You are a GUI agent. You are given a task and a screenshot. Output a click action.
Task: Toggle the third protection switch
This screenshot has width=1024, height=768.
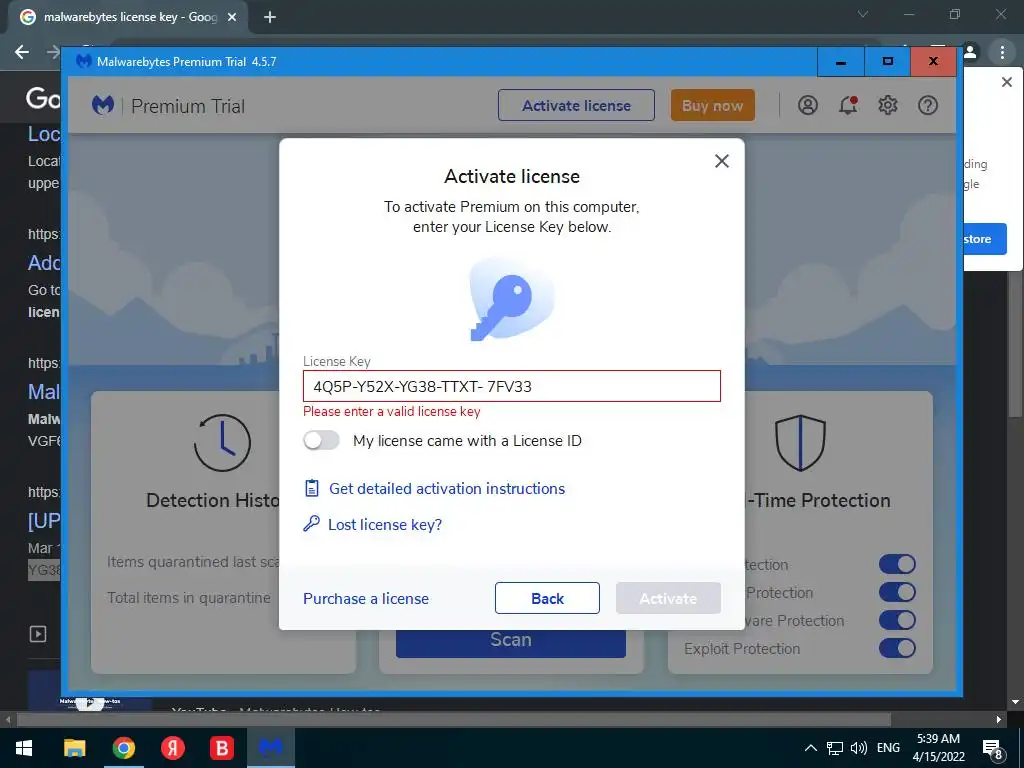click(x=897, y=620)
